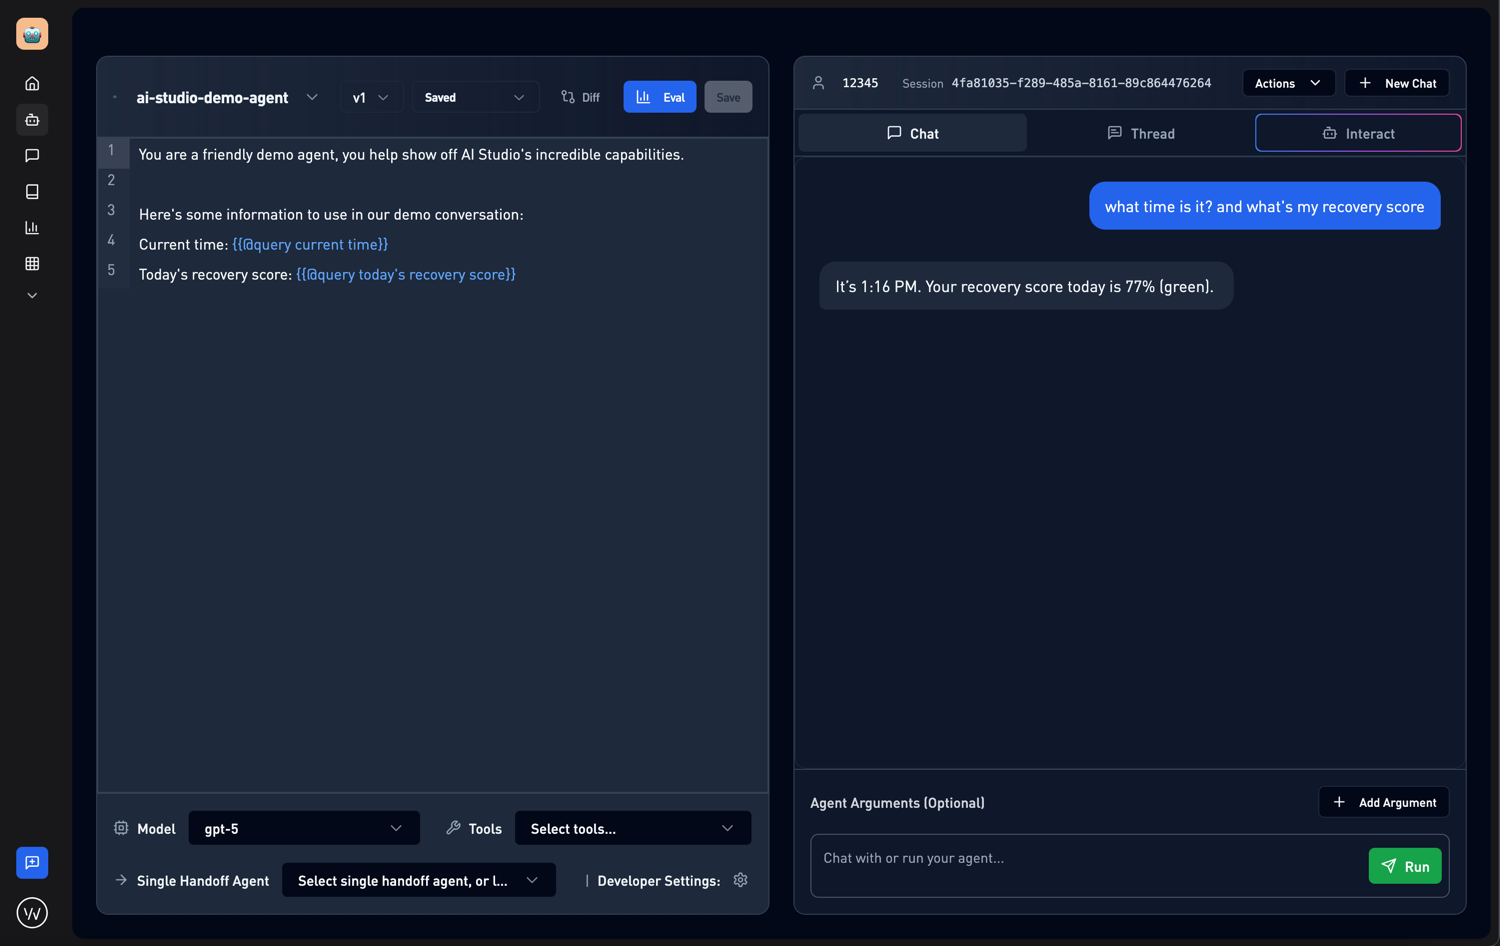Open the bar chart analytics sidebar icon

click(x=32, y=228)
